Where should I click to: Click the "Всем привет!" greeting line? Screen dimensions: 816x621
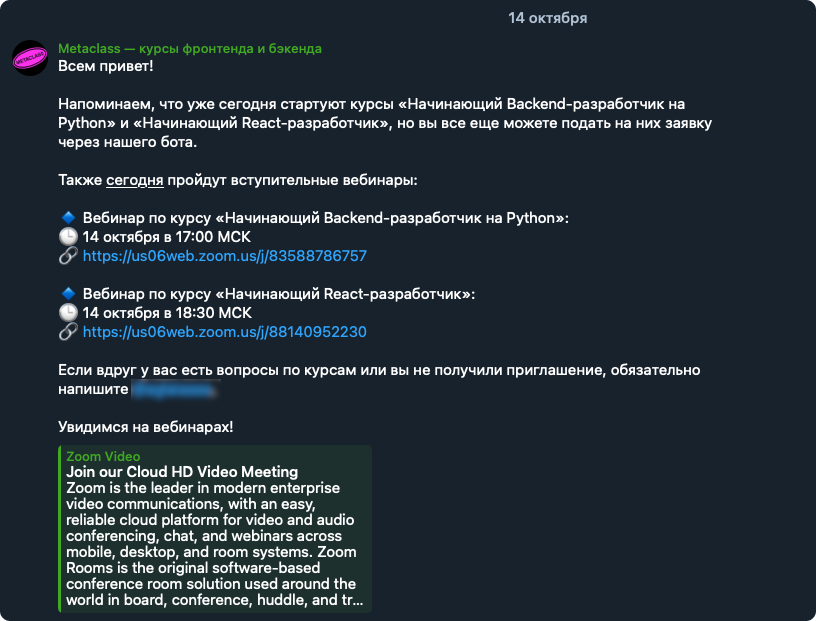coord(106,66)
